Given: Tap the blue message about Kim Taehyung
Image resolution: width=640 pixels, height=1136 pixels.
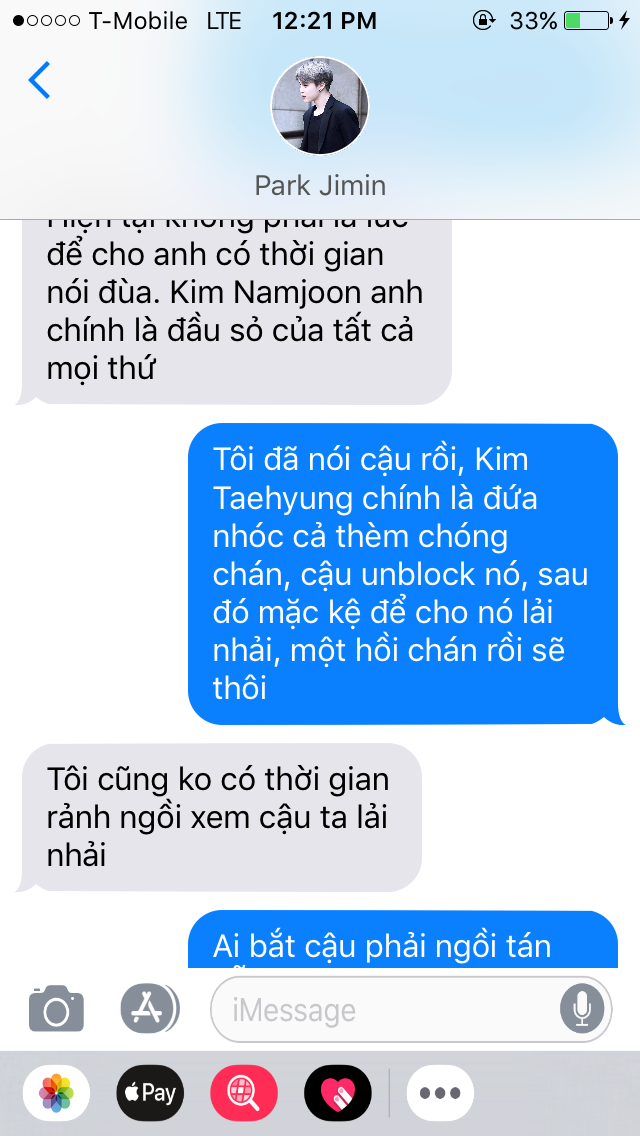Looking at the screenshot, I should click(403, 575).
